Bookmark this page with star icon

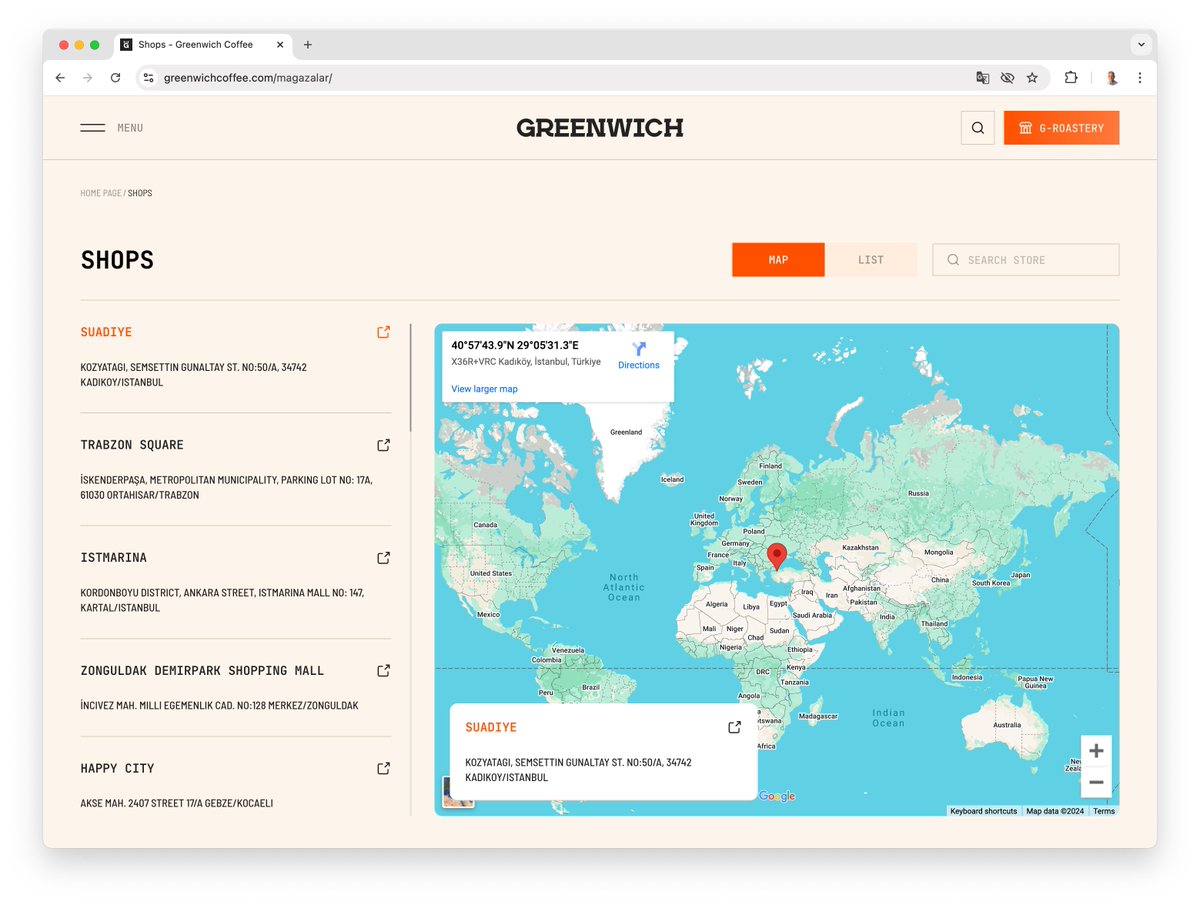1032,77
